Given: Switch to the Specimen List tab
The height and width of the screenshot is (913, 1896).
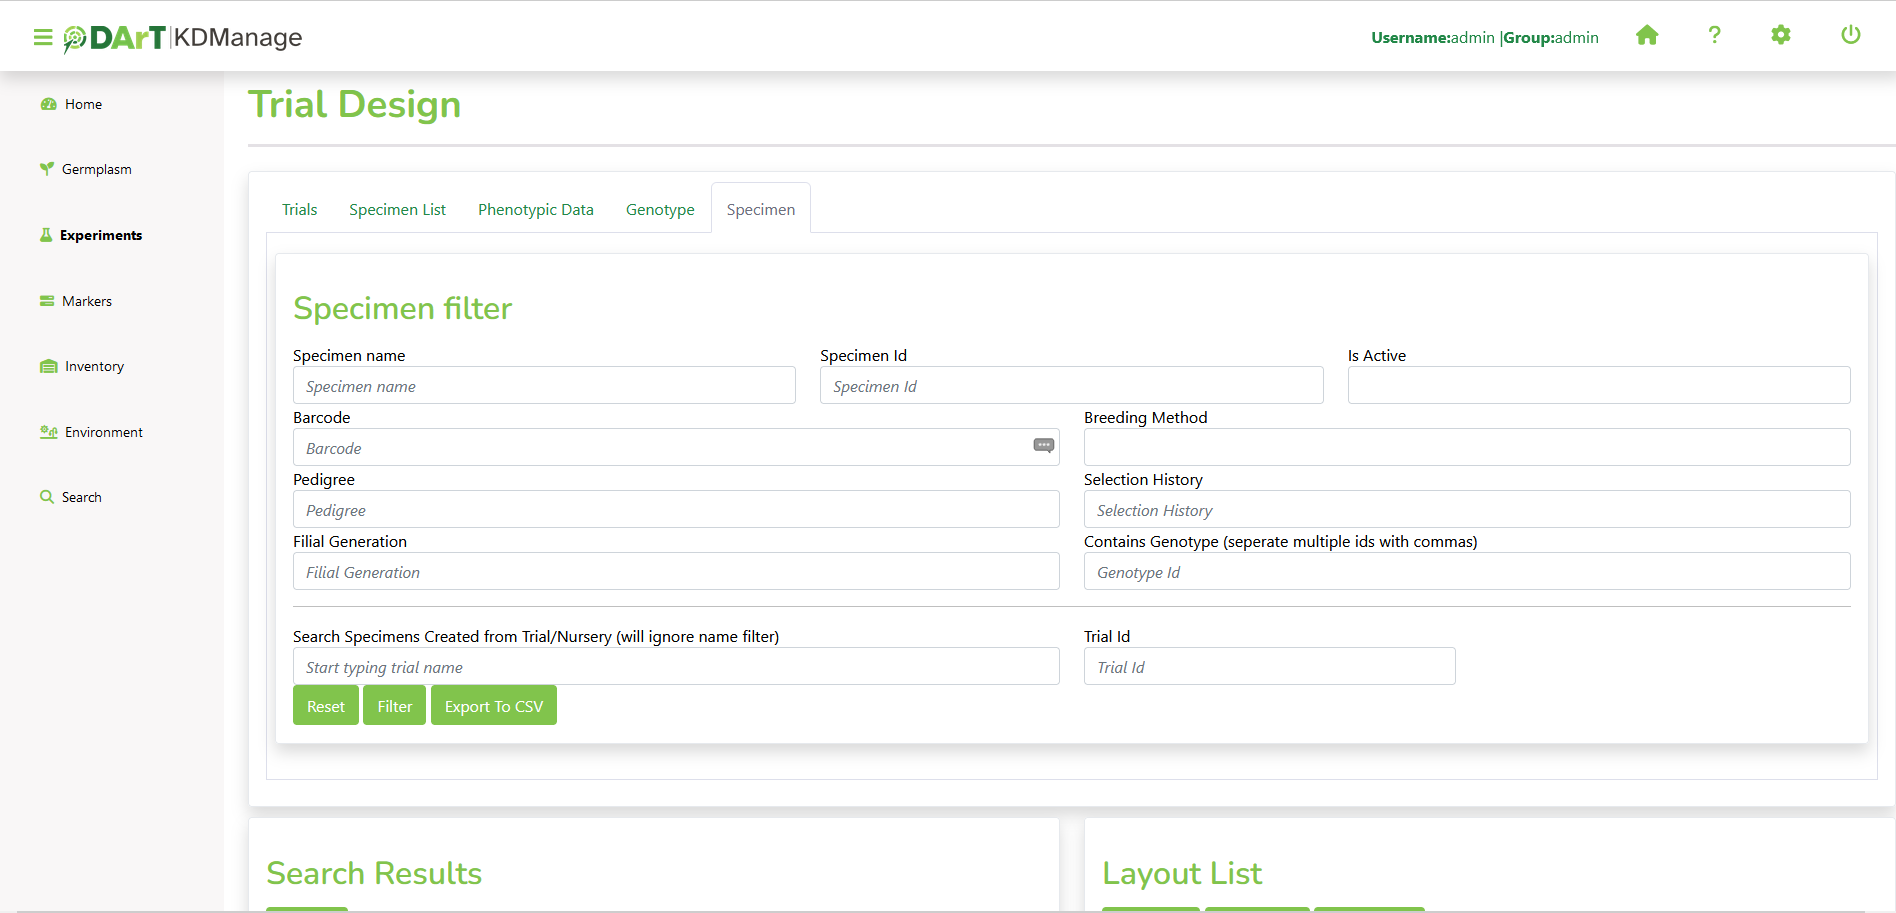Looking at the screenshot, I should click(397, 210).
